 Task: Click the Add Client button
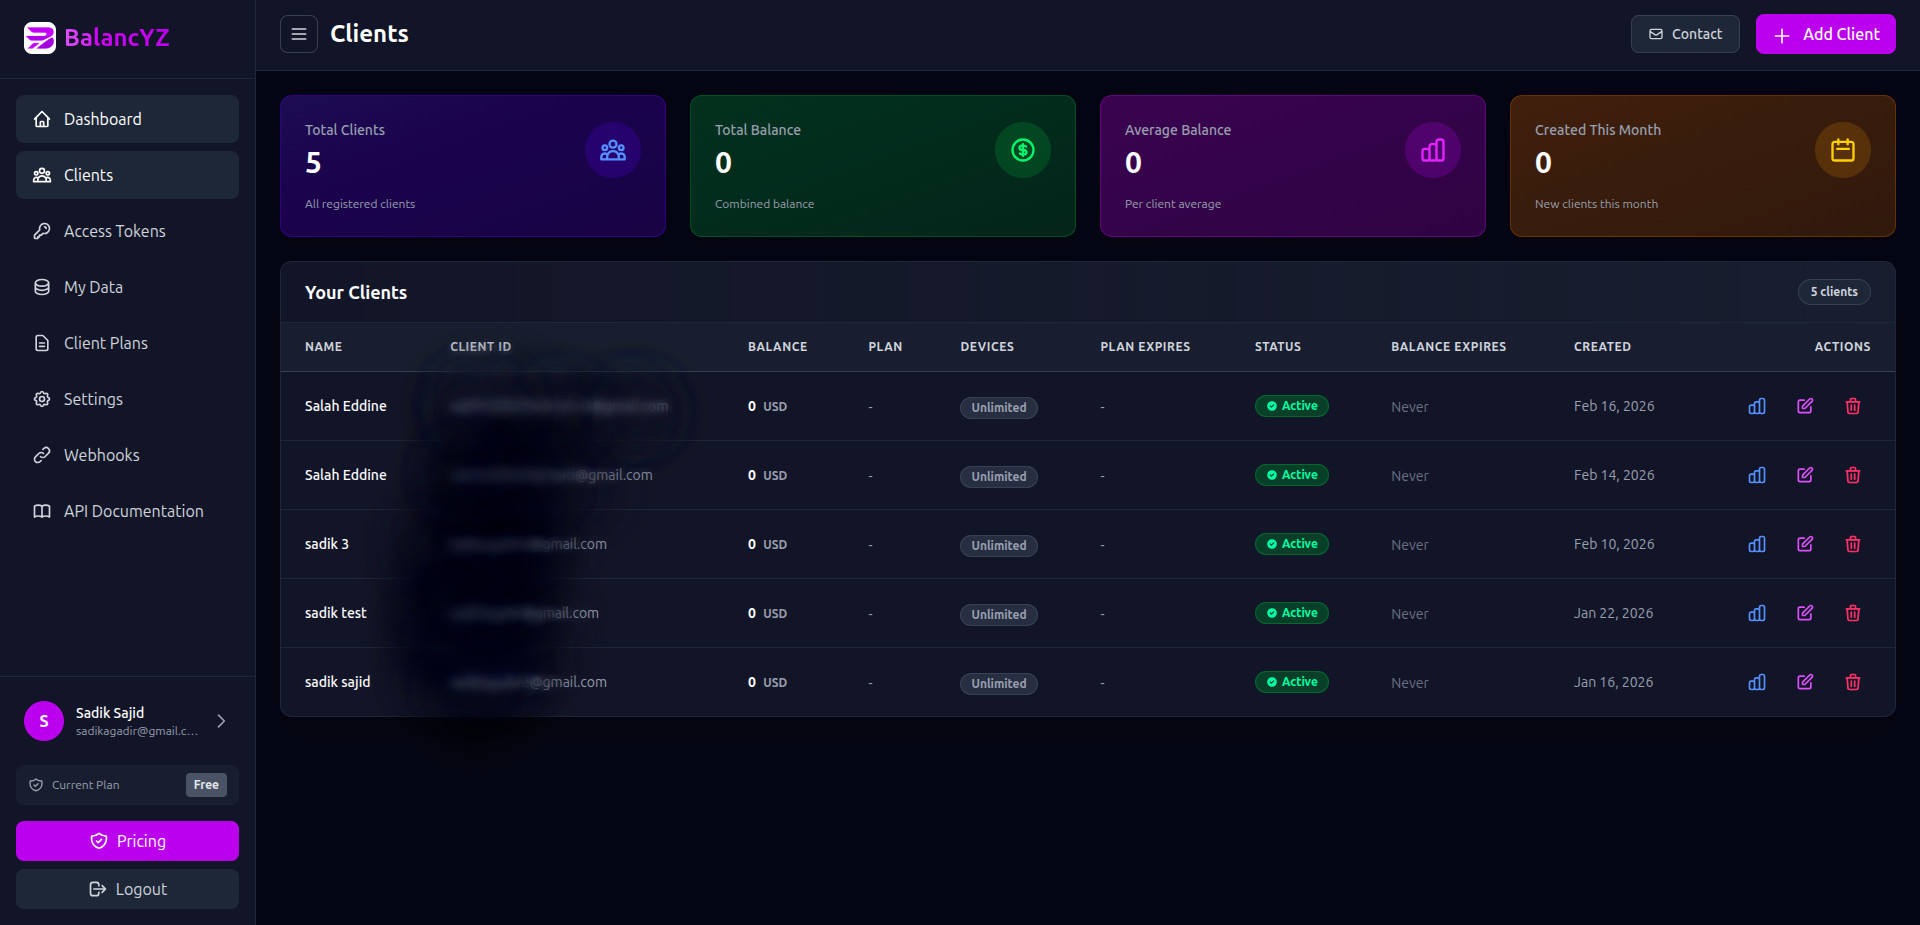point(1826,33)
